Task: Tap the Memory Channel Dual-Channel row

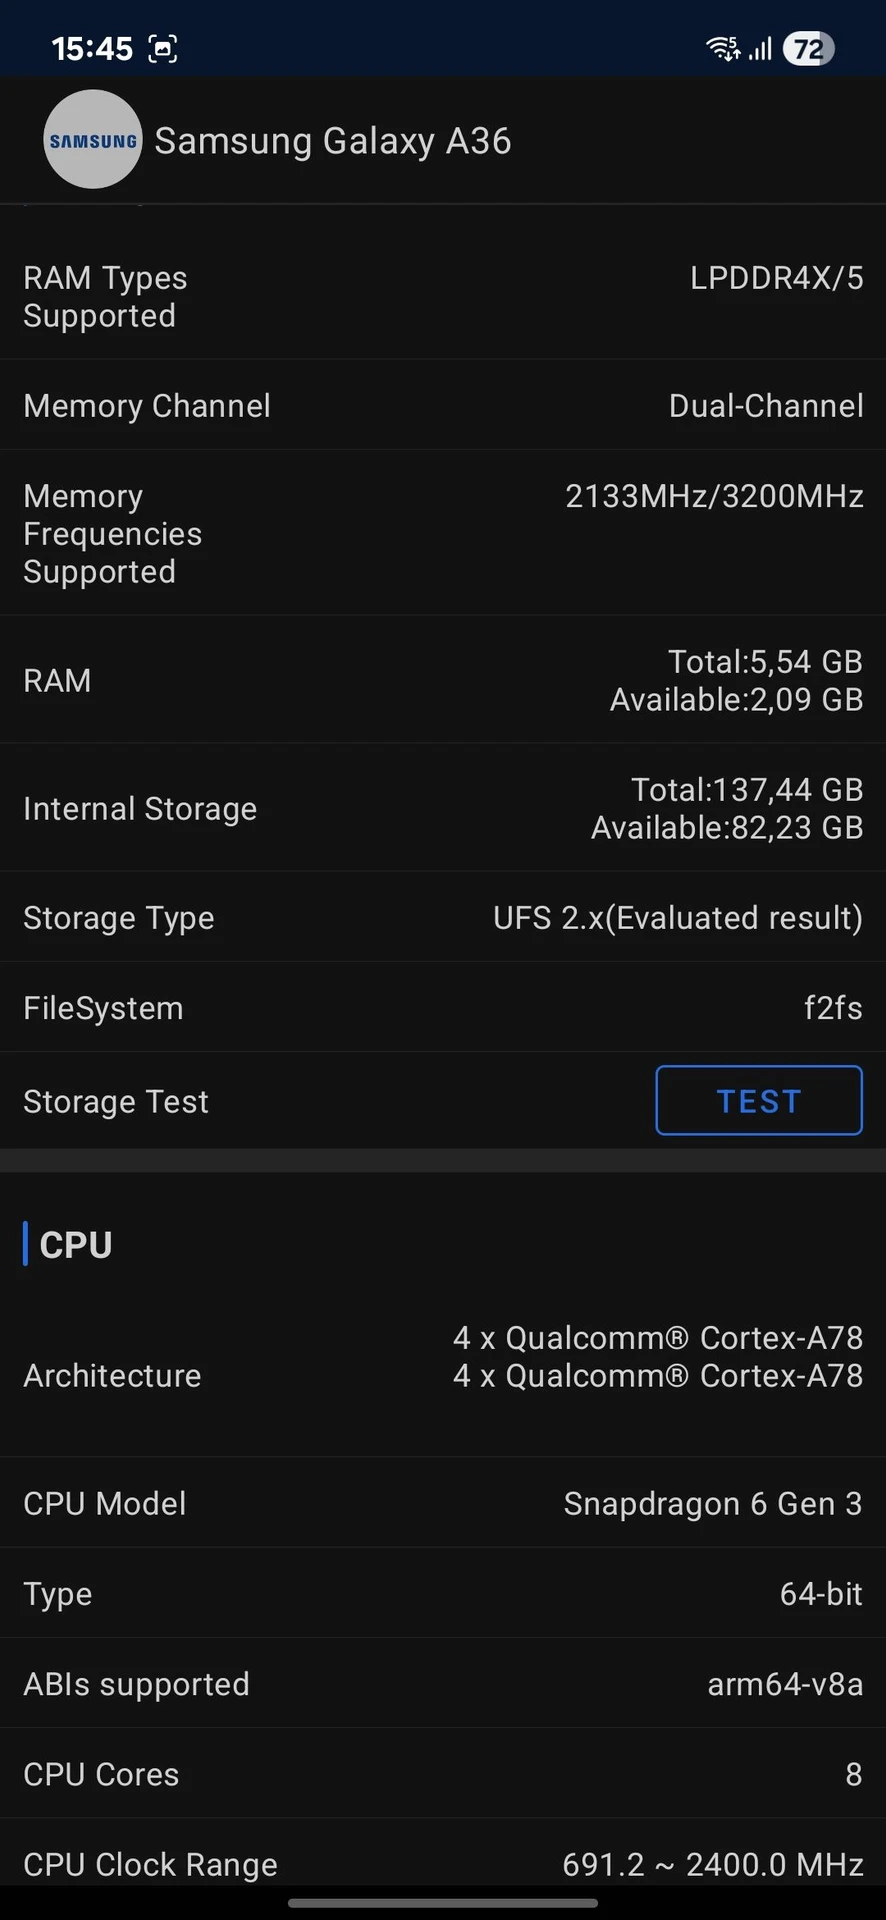Action: click(443, 406)
